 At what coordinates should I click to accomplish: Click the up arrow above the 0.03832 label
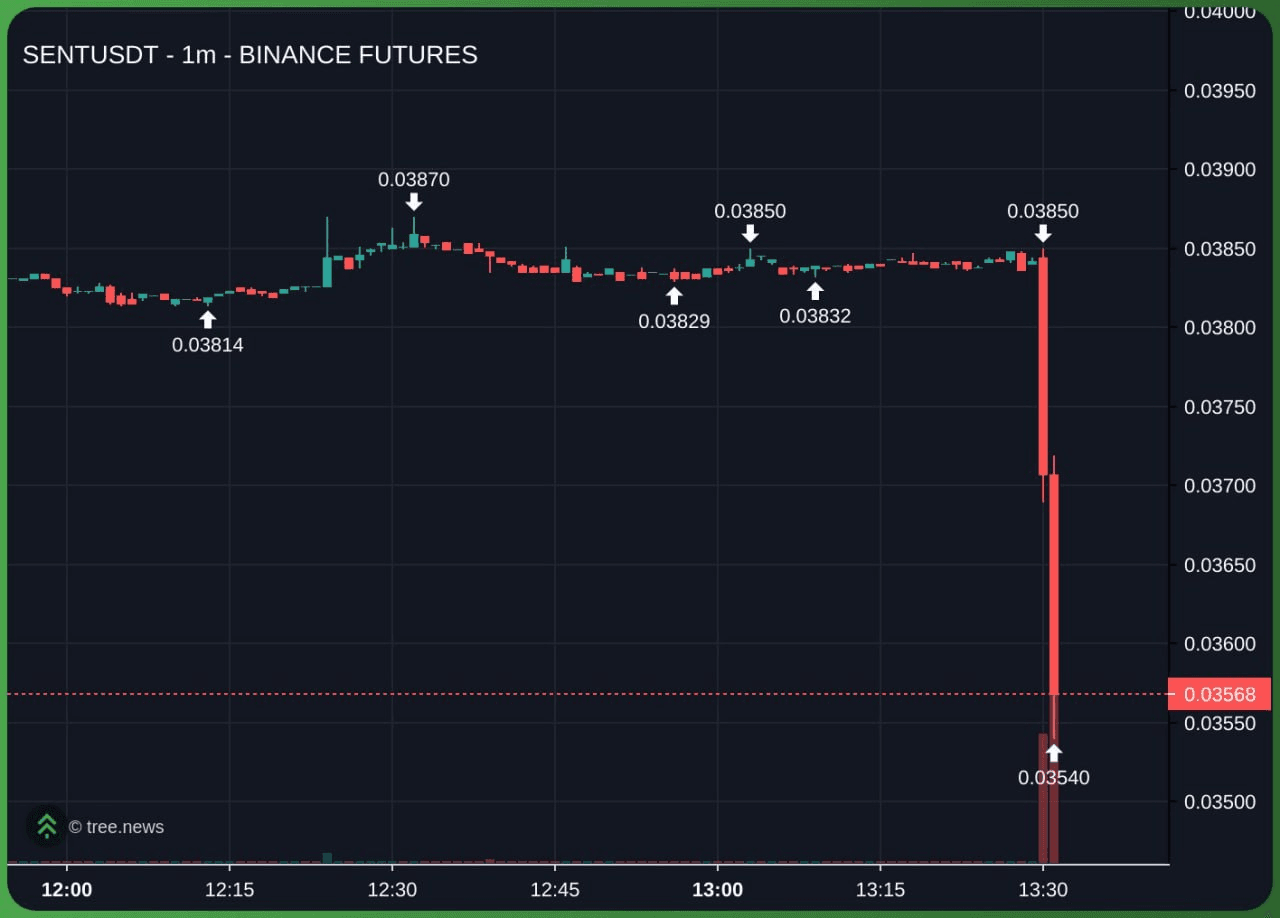click(x=815, y=290)
